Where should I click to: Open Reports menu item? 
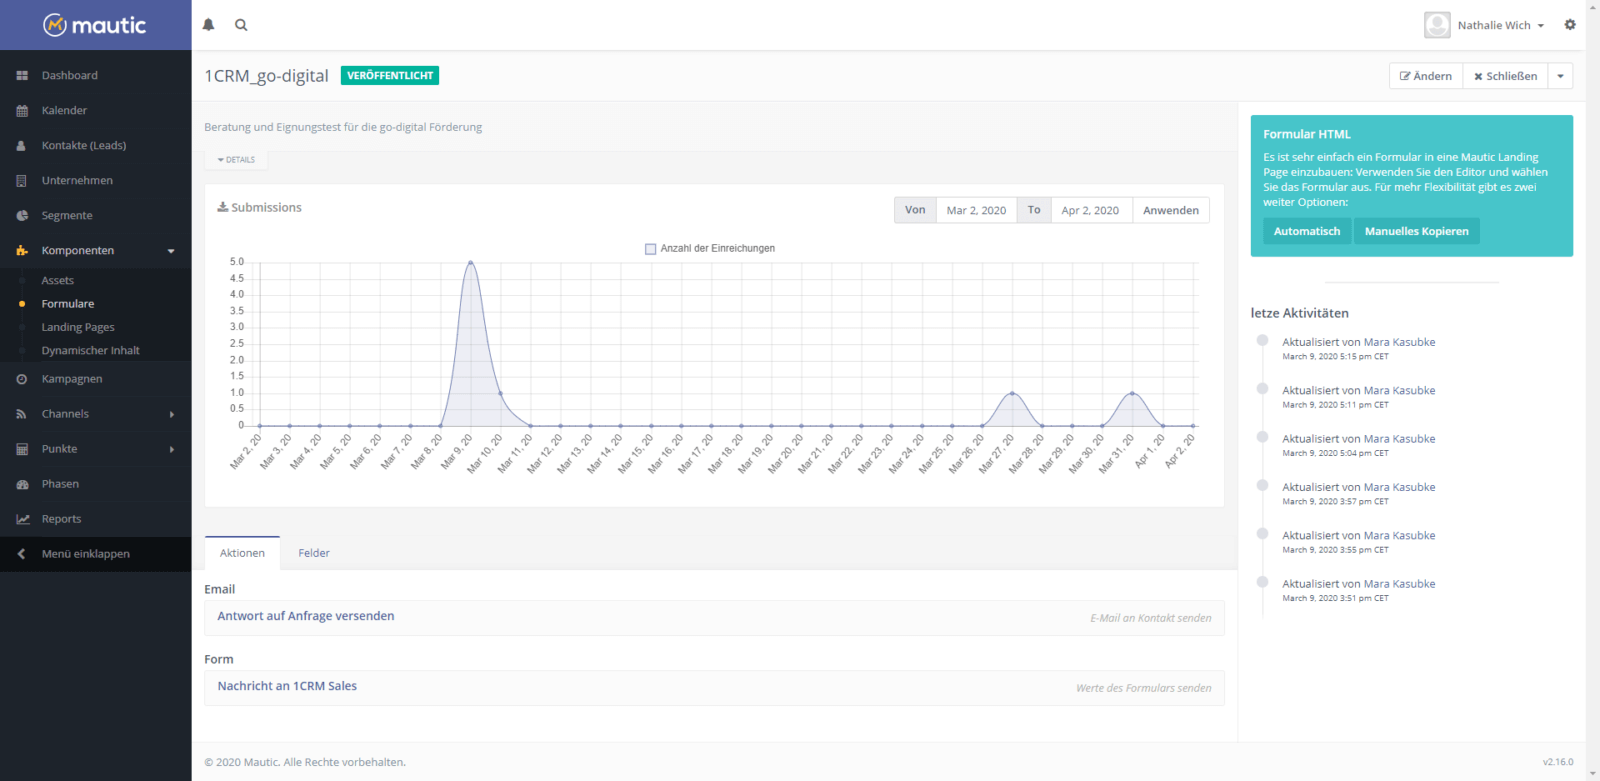[61, 519]
